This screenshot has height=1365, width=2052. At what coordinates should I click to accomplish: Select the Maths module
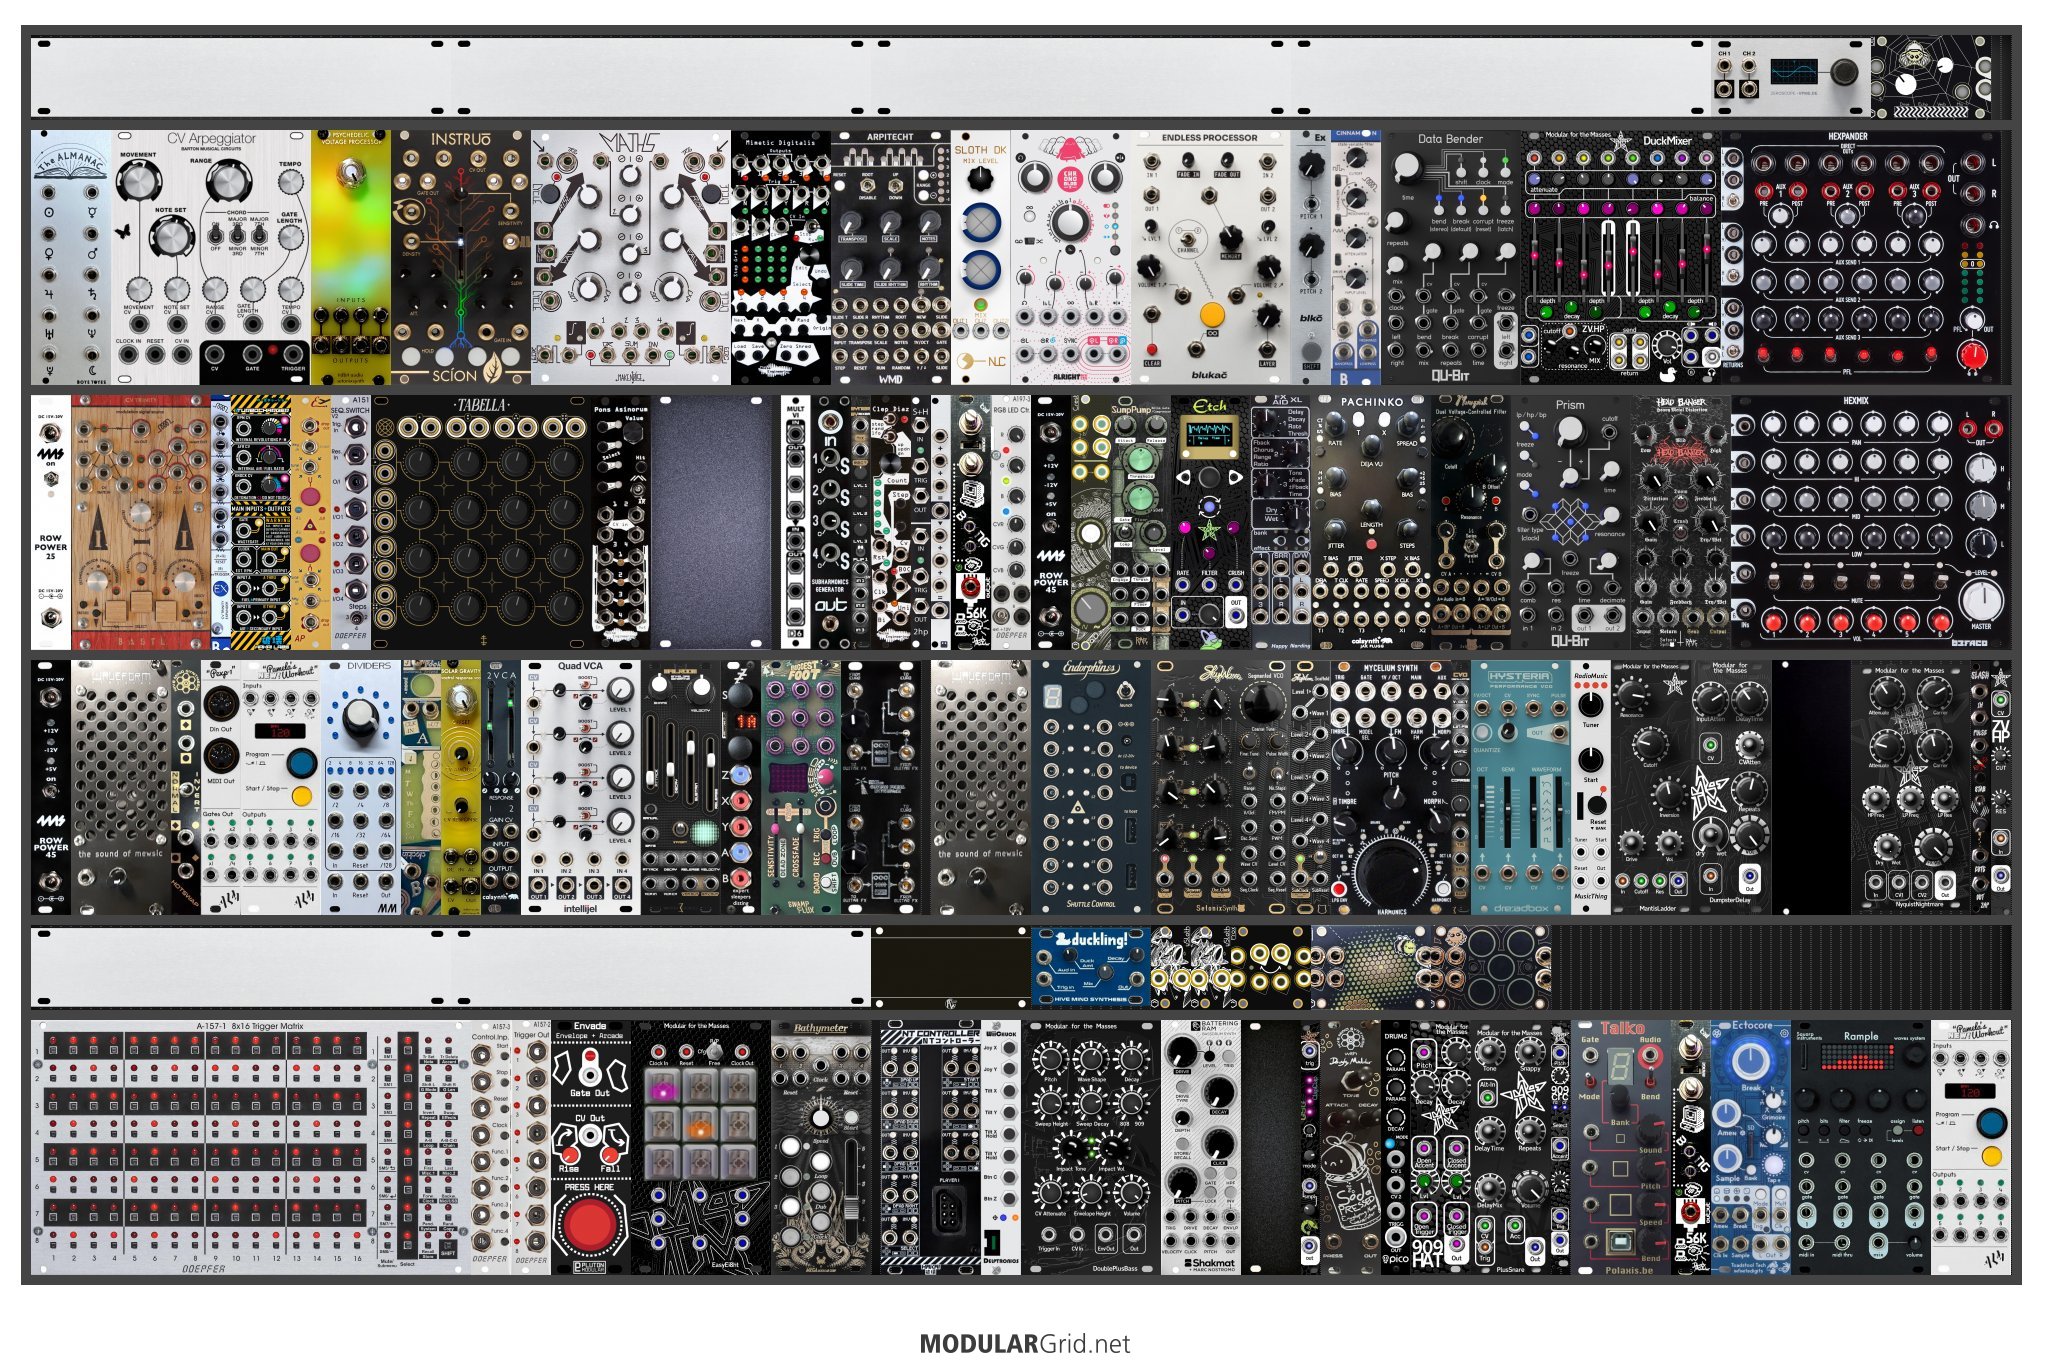point(631,257)
